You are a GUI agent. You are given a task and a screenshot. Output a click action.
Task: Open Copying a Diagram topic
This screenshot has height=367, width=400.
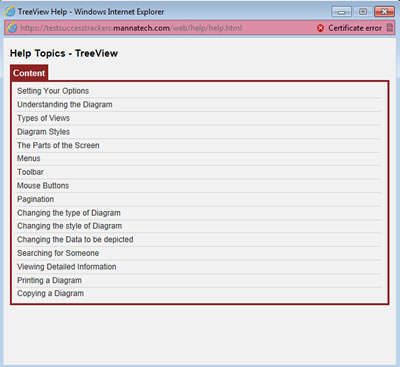click(x=50, y=293)
